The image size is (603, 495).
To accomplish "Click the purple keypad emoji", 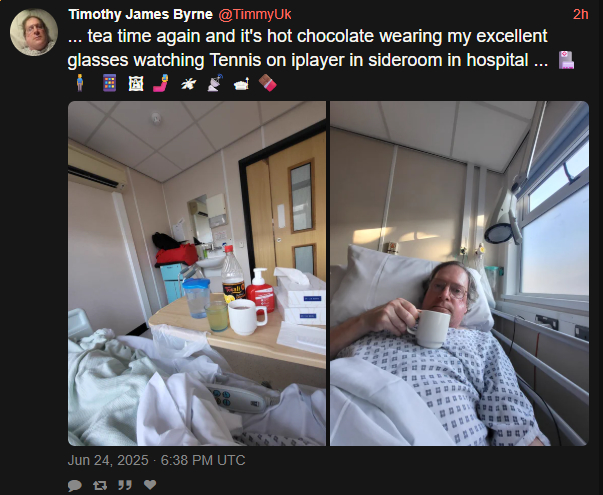I will [x=110, y=83].
